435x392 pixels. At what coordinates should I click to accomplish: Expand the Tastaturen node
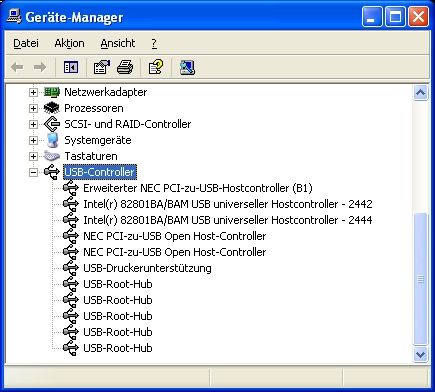(x=33, y=156)
